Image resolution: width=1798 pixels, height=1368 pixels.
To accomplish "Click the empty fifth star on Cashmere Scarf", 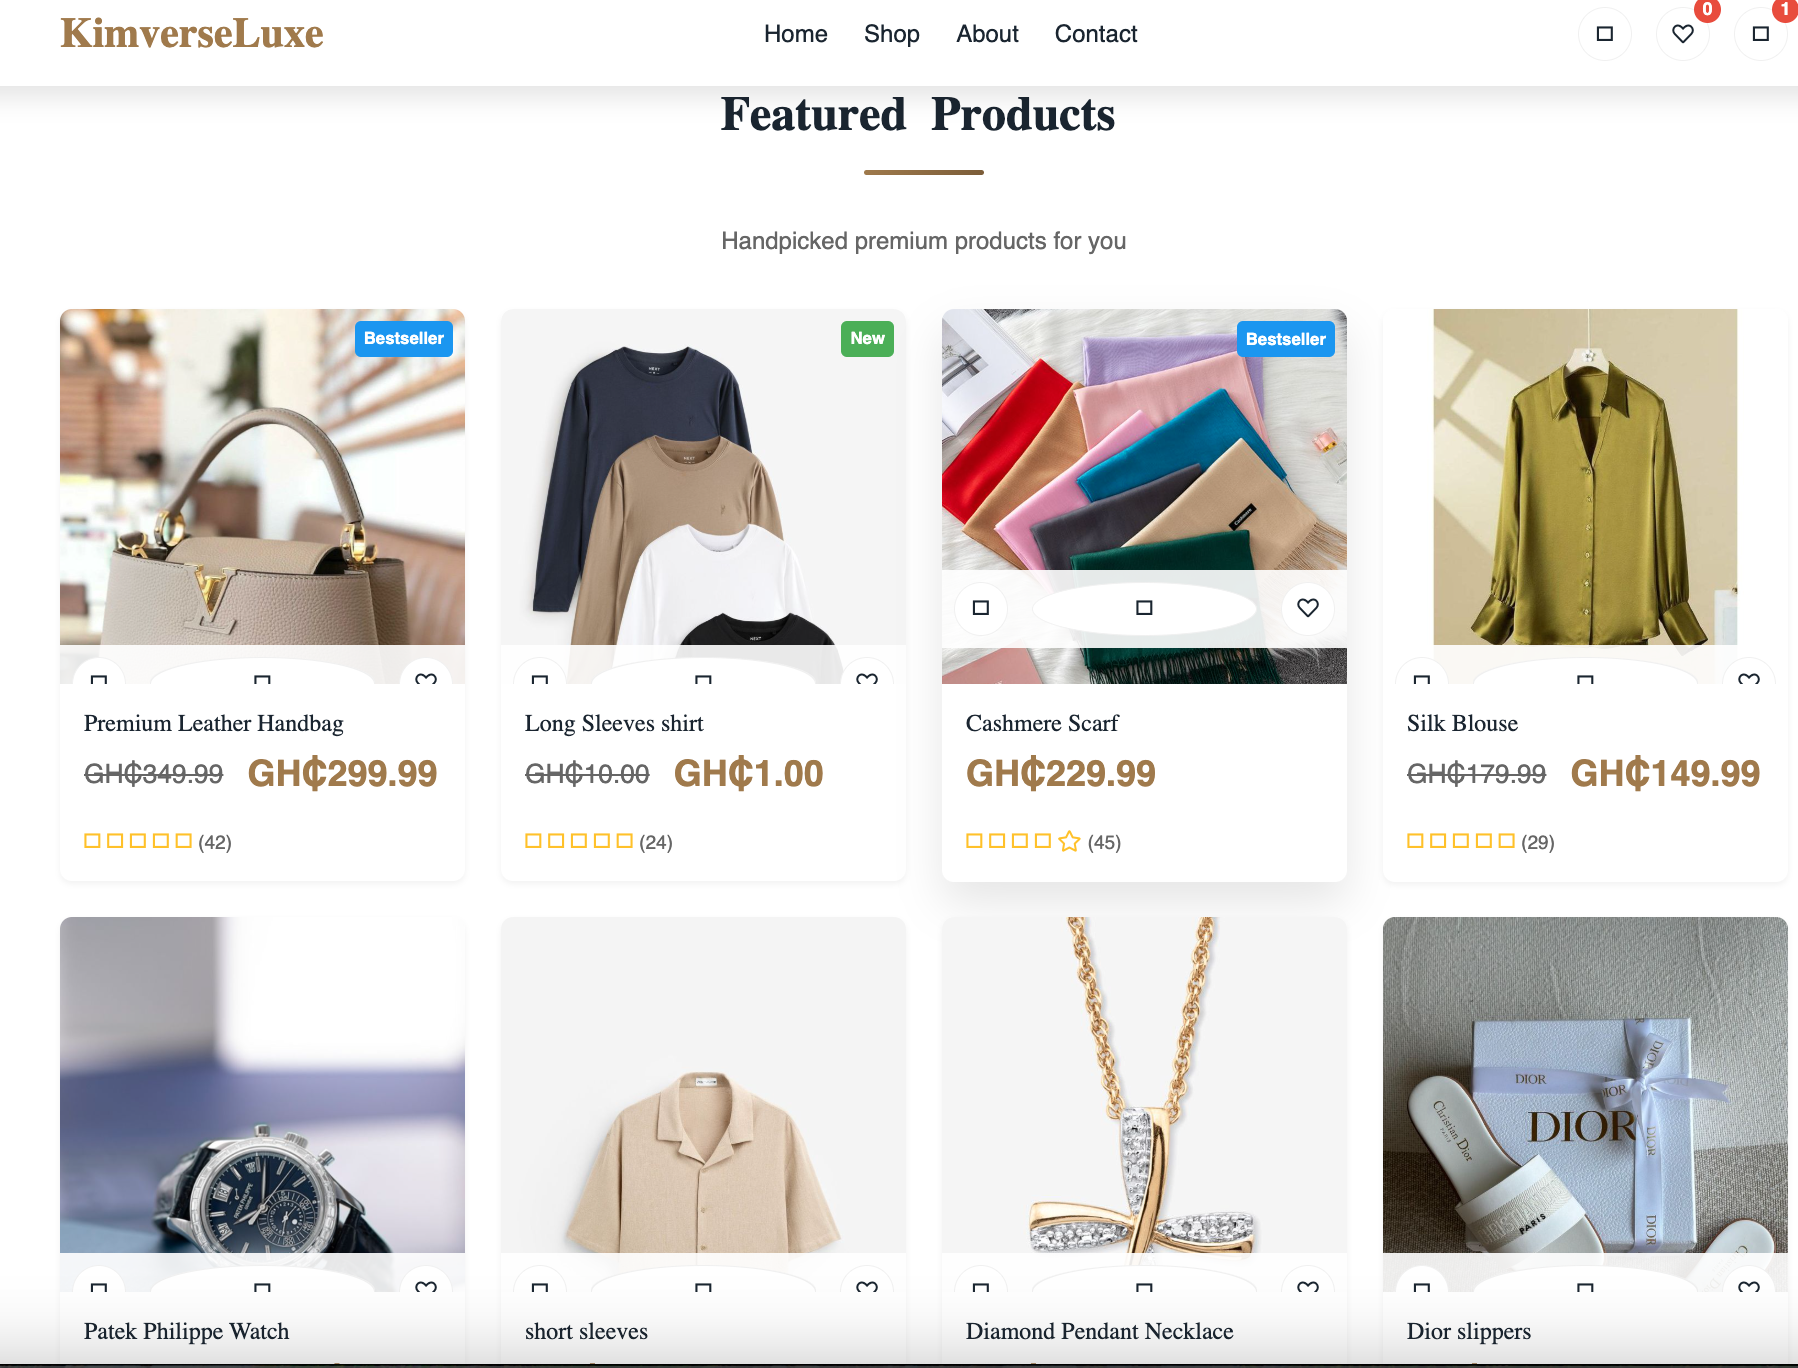I will coord(1070,841).
